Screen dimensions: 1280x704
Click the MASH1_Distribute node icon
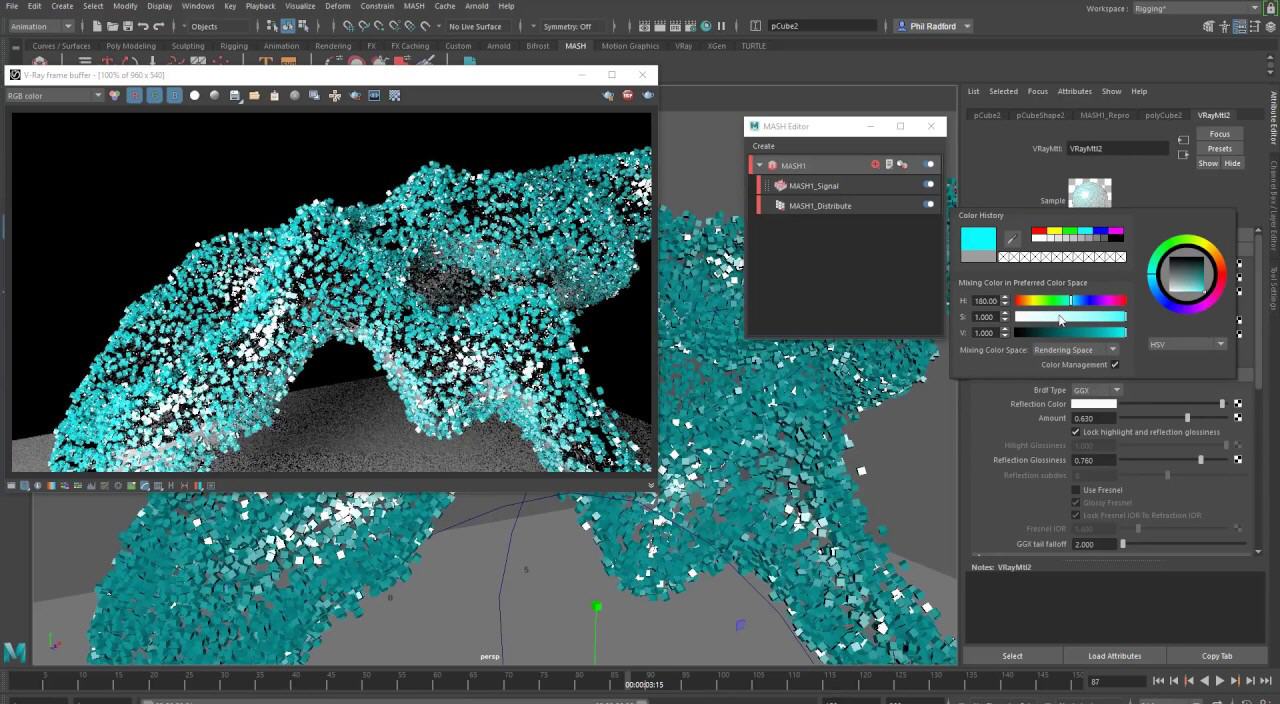pos(780,205)
